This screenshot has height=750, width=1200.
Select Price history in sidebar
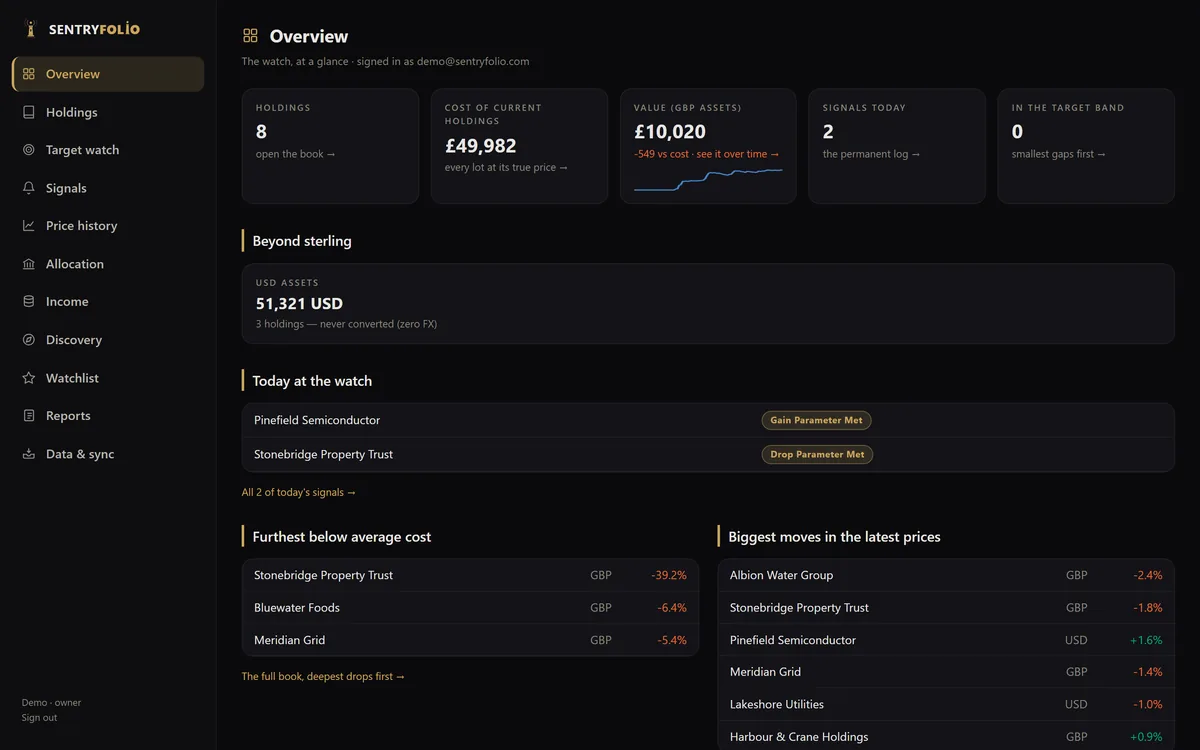tap(108, 226)
